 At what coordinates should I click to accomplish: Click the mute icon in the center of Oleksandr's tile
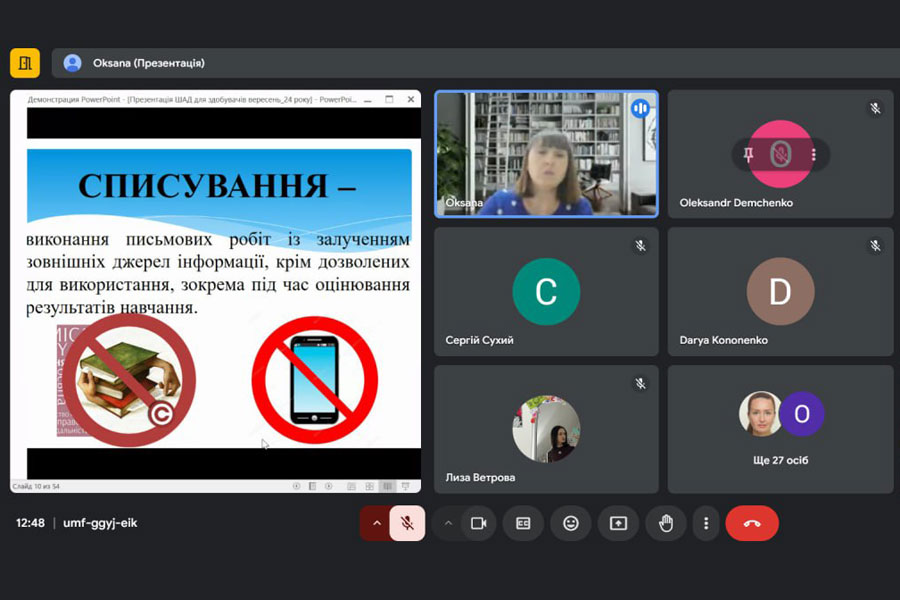780,155
